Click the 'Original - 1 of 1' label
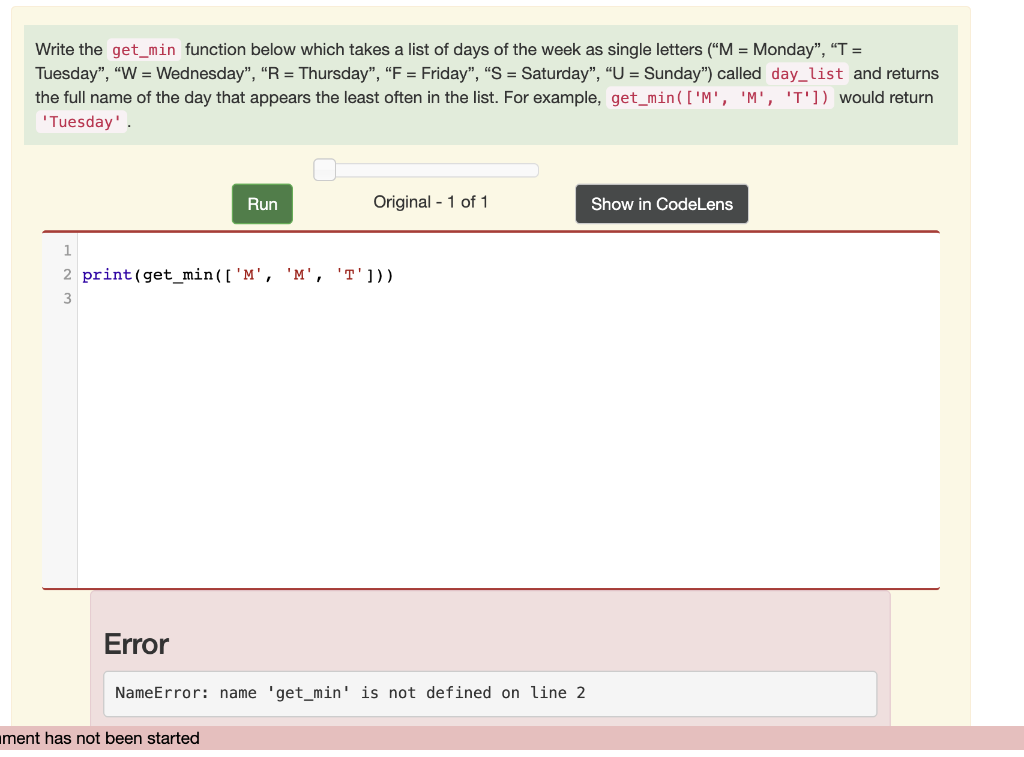 coord(430,202)
